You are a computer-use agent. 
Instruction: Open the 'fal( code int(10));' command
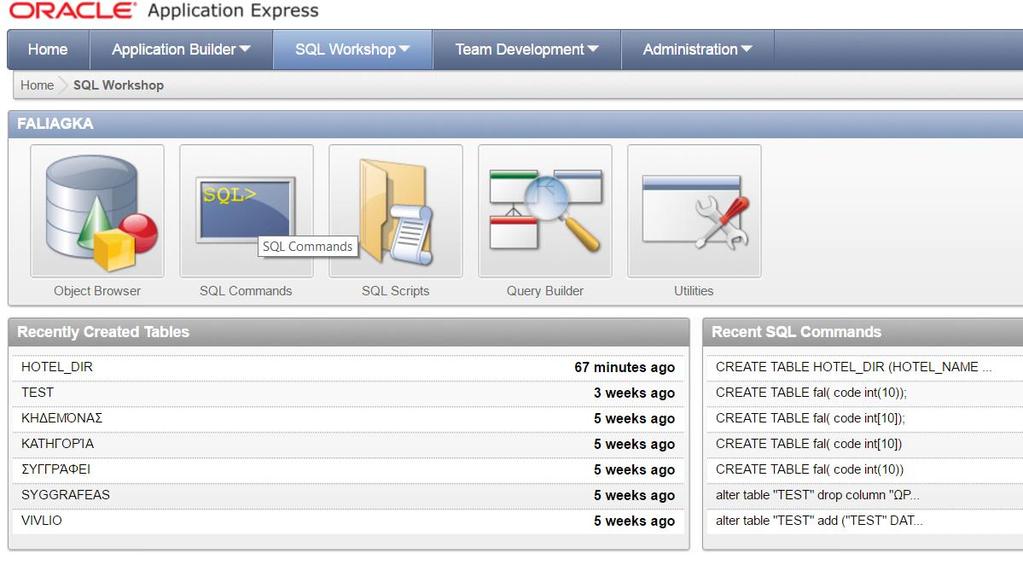pos(811,392)
